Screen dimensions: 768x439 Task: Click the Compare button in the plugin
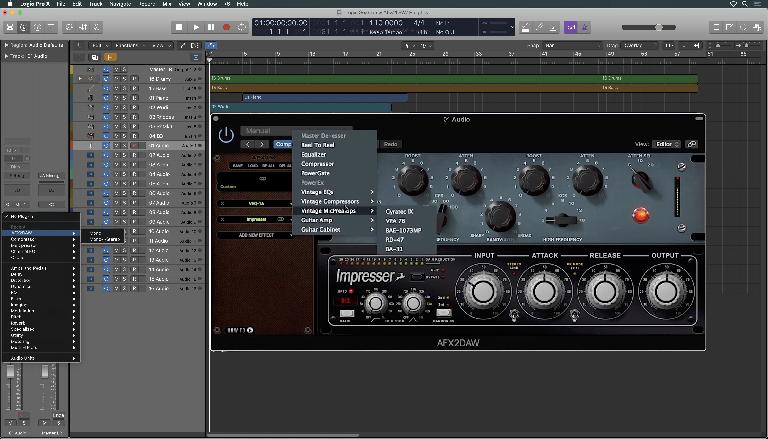point(283,144)
